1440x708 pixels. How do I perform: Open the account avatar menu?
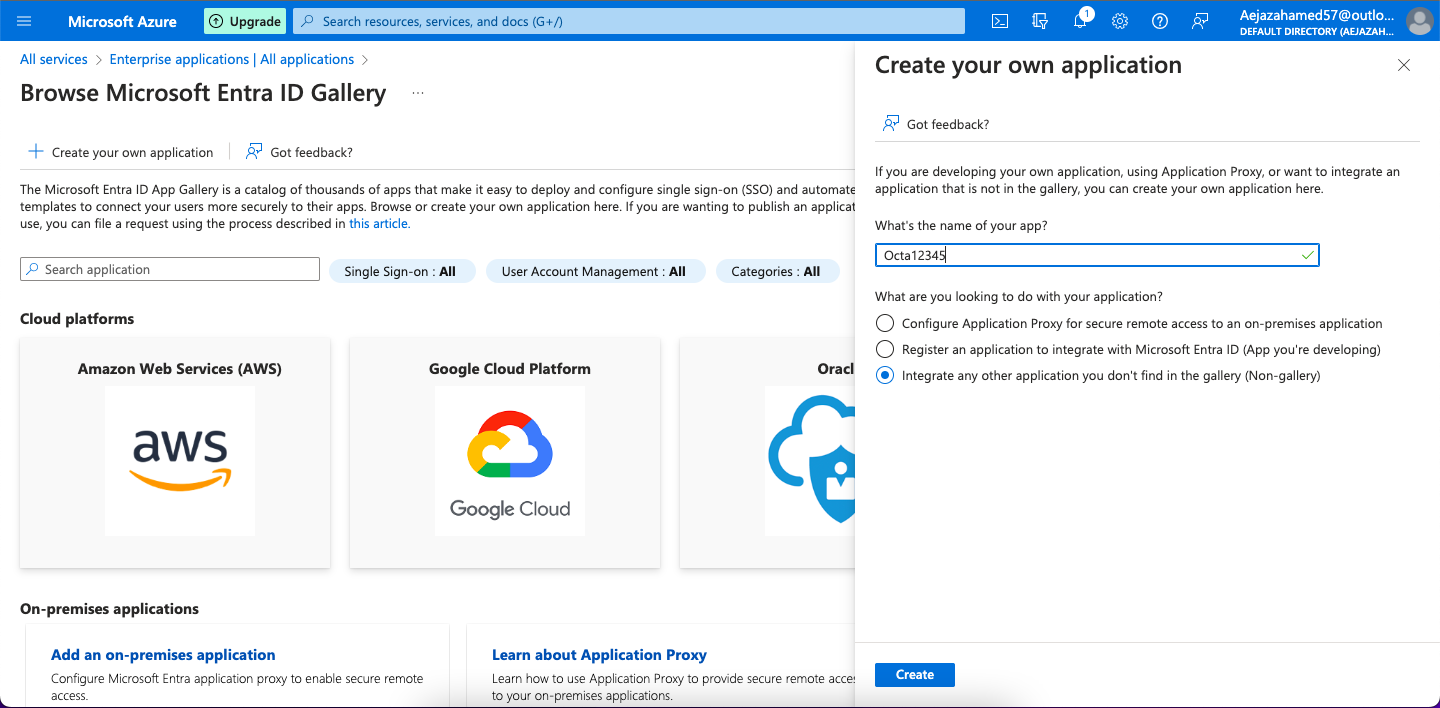pyautogui.click(x=1419, y=21)
